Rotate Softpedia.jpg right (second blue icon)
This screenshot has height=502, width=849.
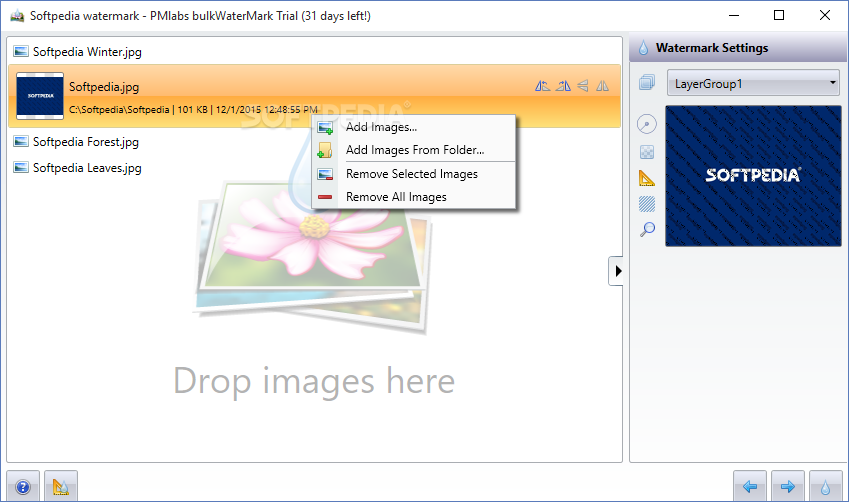[x=563, y=86]
